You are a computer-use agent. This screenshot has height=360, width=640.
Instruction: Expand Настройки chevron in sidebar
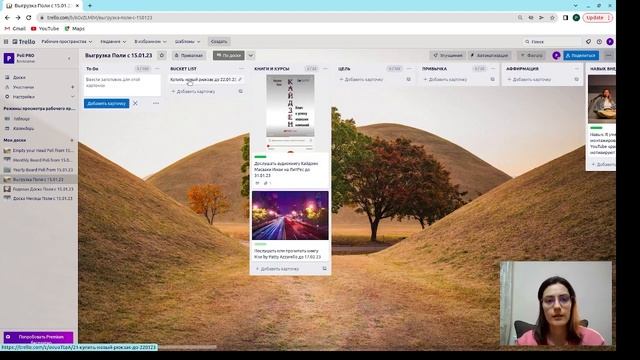tap(73, 97)
